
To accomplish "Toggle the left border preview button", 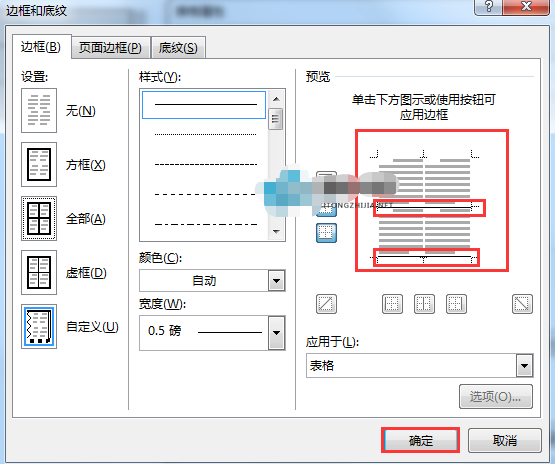I will [392, 304].
